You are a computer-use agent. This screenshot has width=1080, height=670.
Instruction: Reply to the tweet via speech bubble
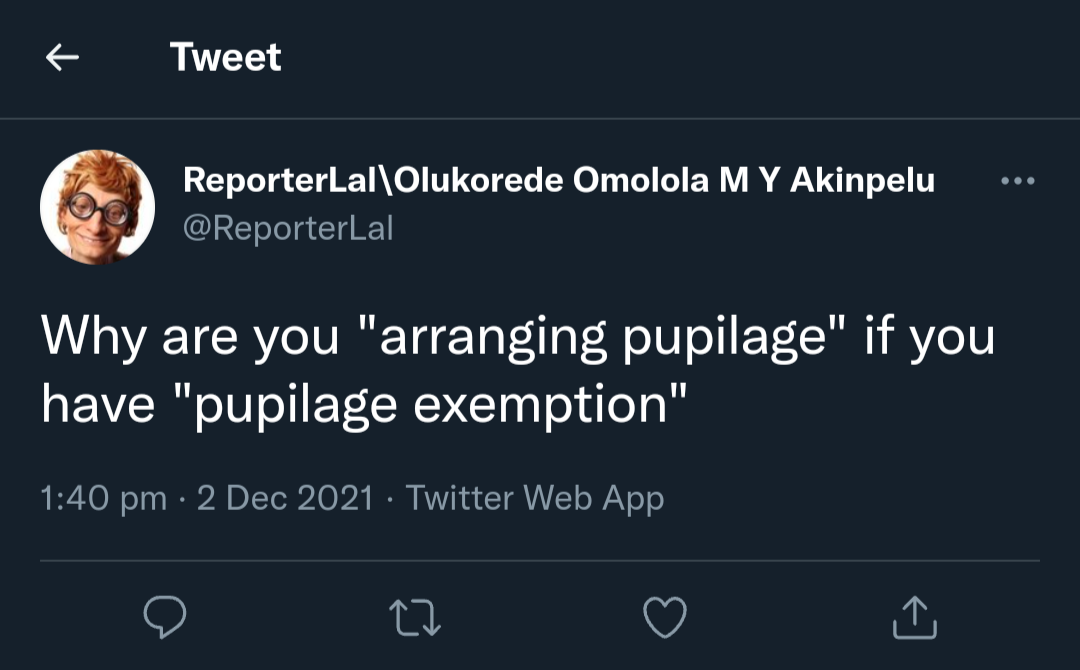[165, 618]
